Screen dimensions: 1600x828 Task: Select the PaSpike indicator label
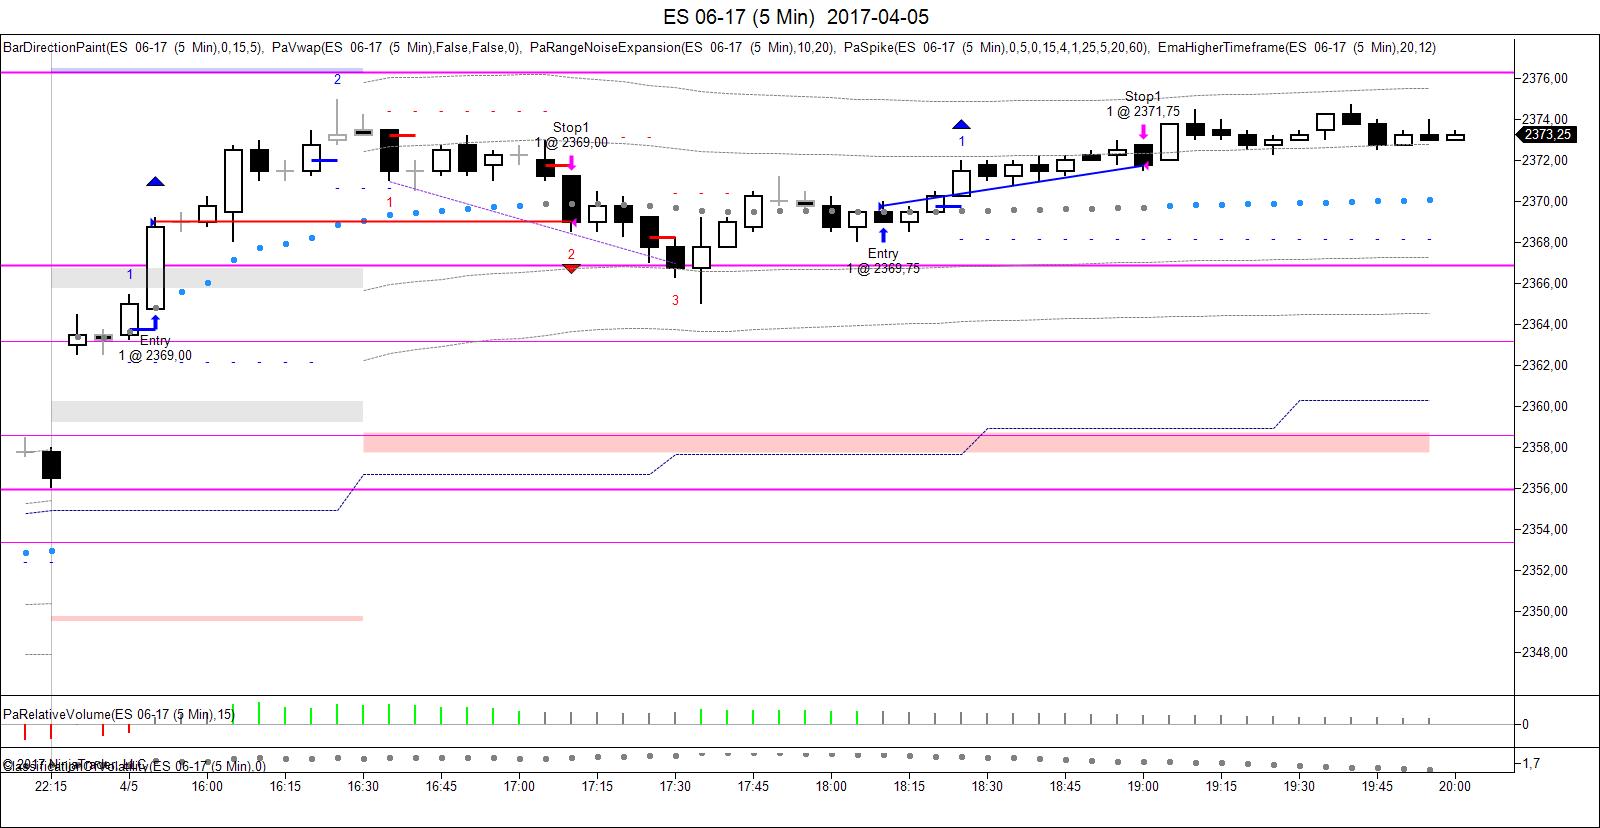(x=996, y=47)
